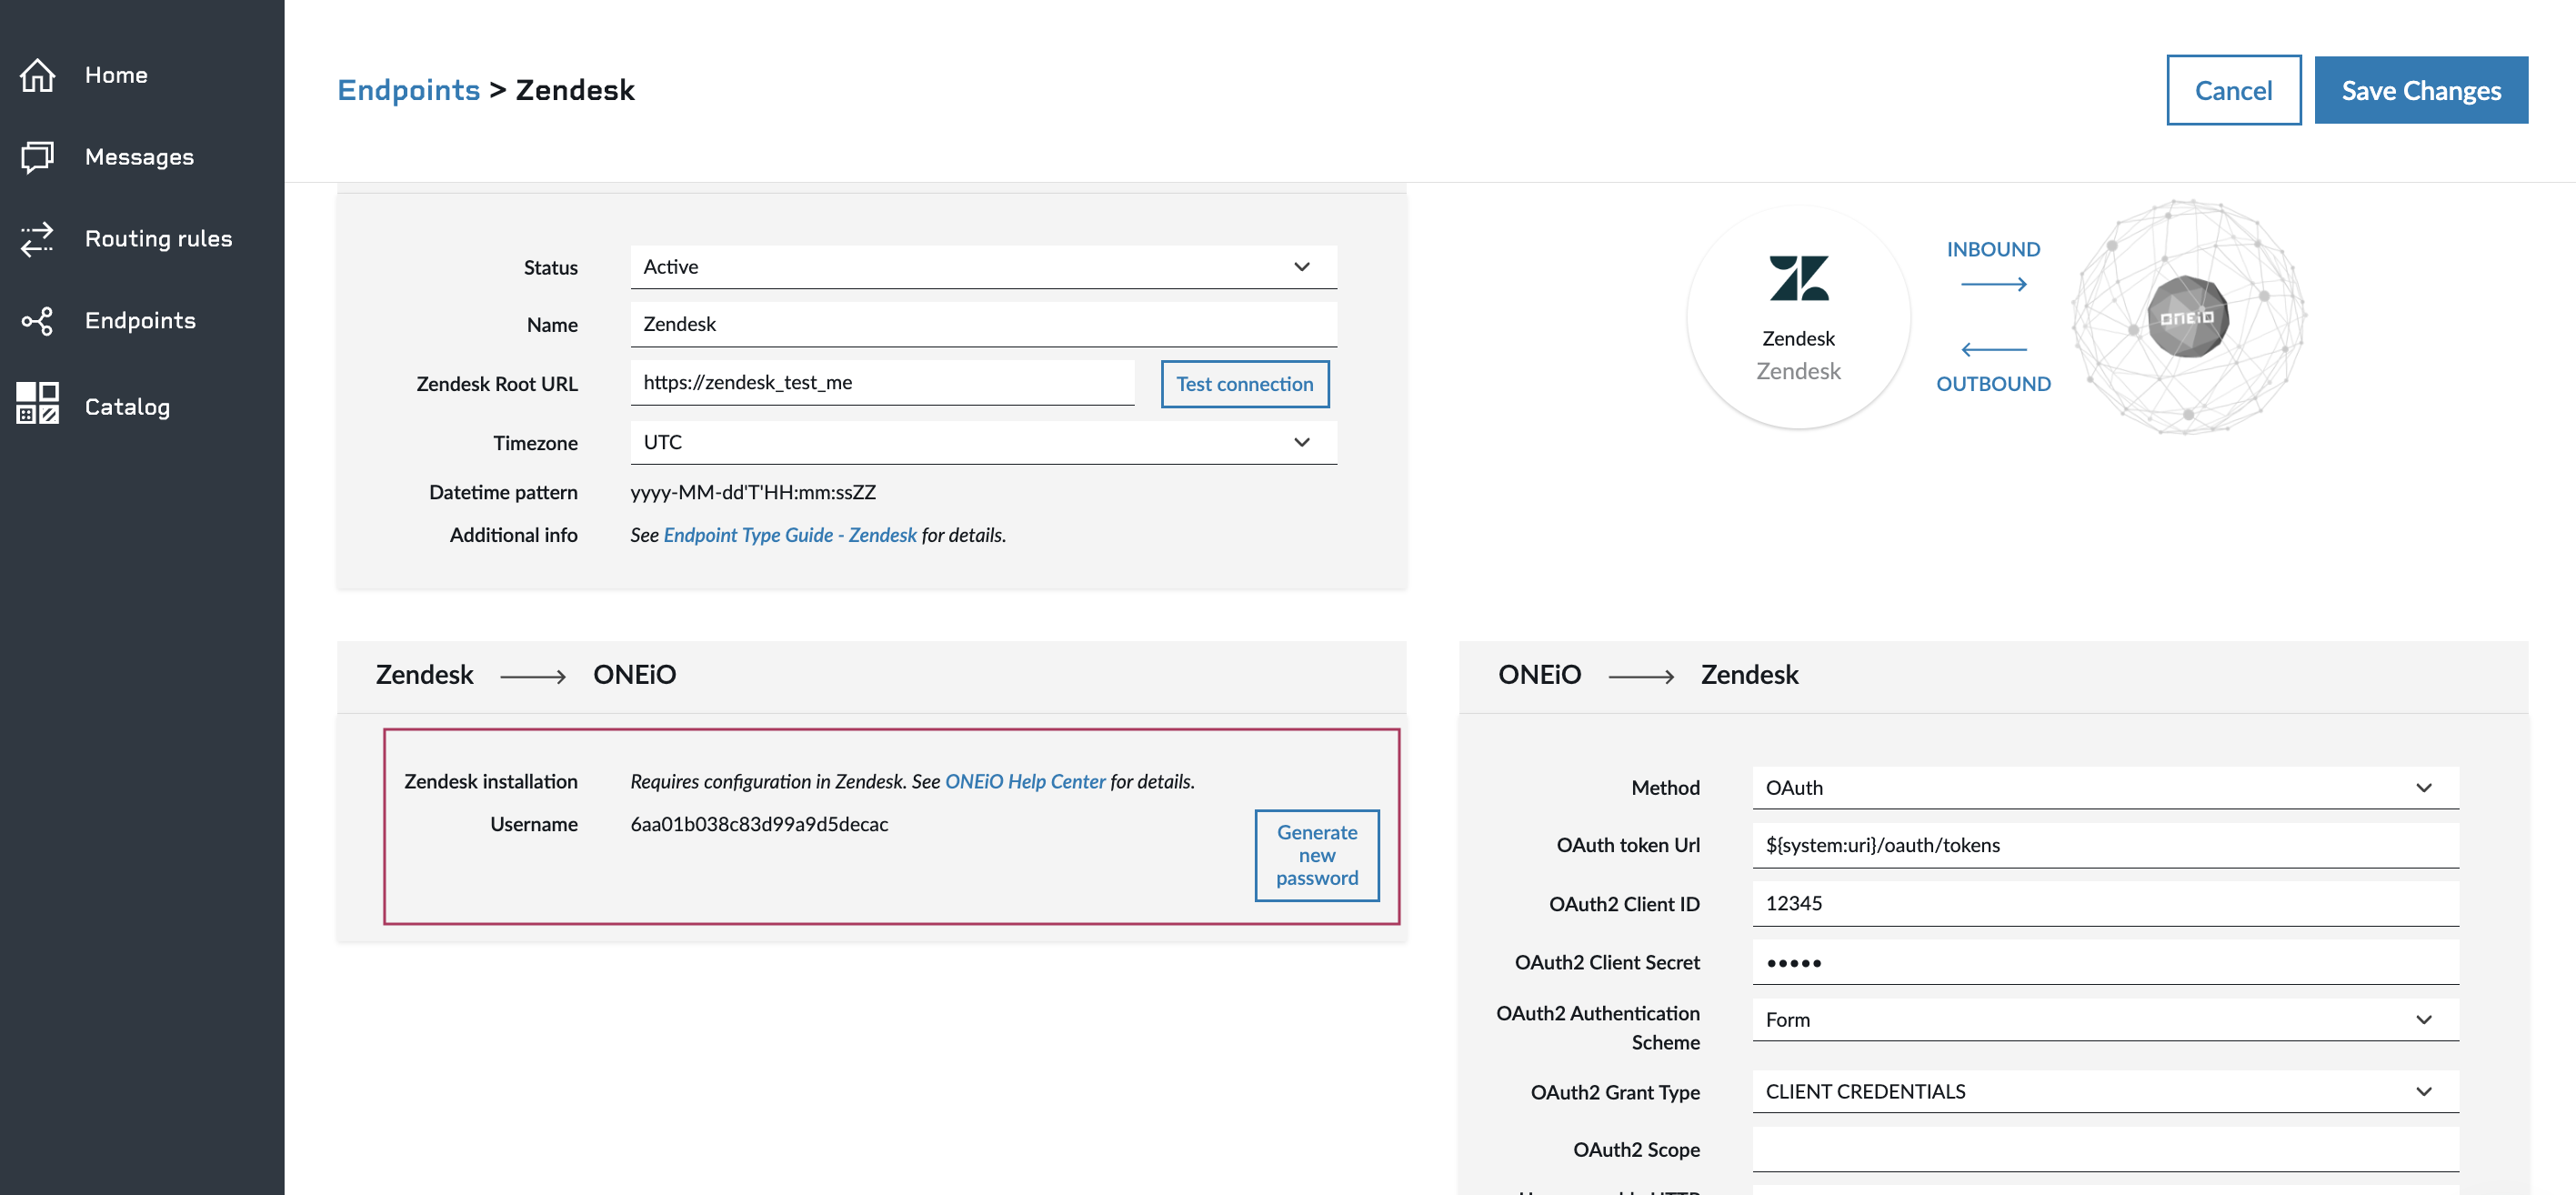
Task: Open the Catalog grid icon
Action: click(37, 402)
